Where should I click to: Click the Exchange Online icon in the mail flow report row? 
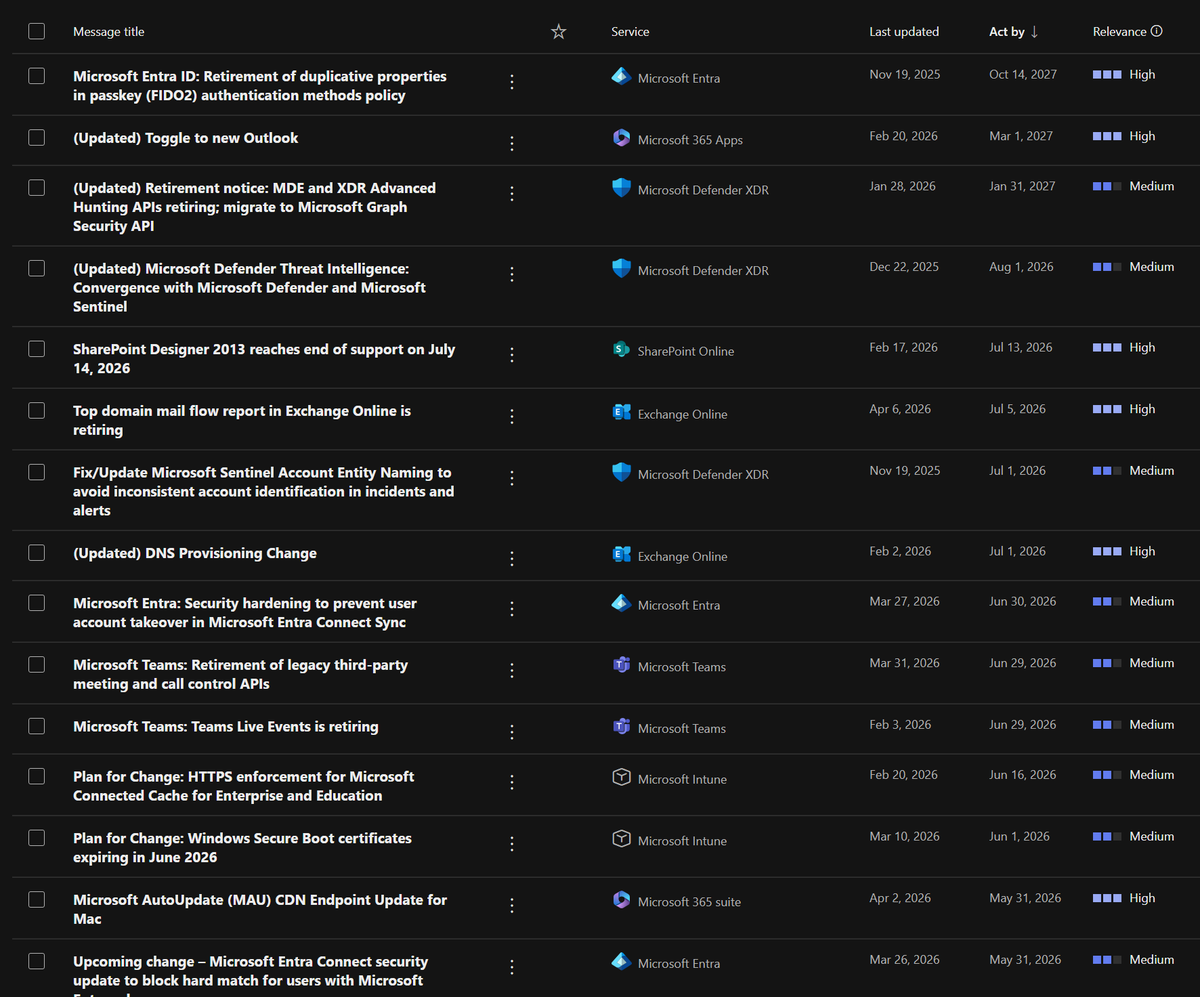pos(621,412)
